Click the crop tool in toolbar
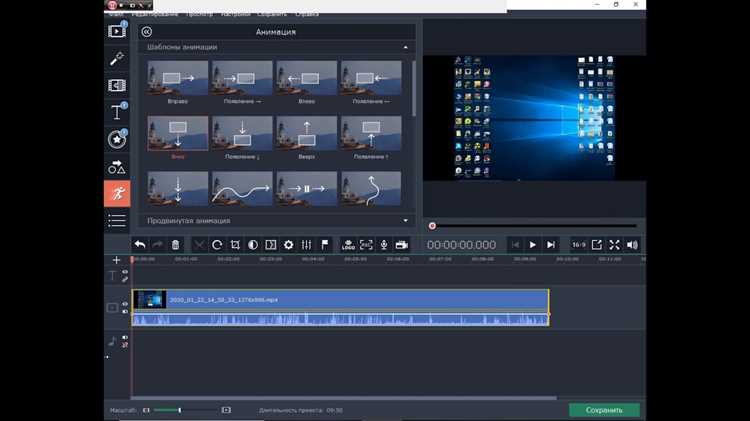 [235, 245]
